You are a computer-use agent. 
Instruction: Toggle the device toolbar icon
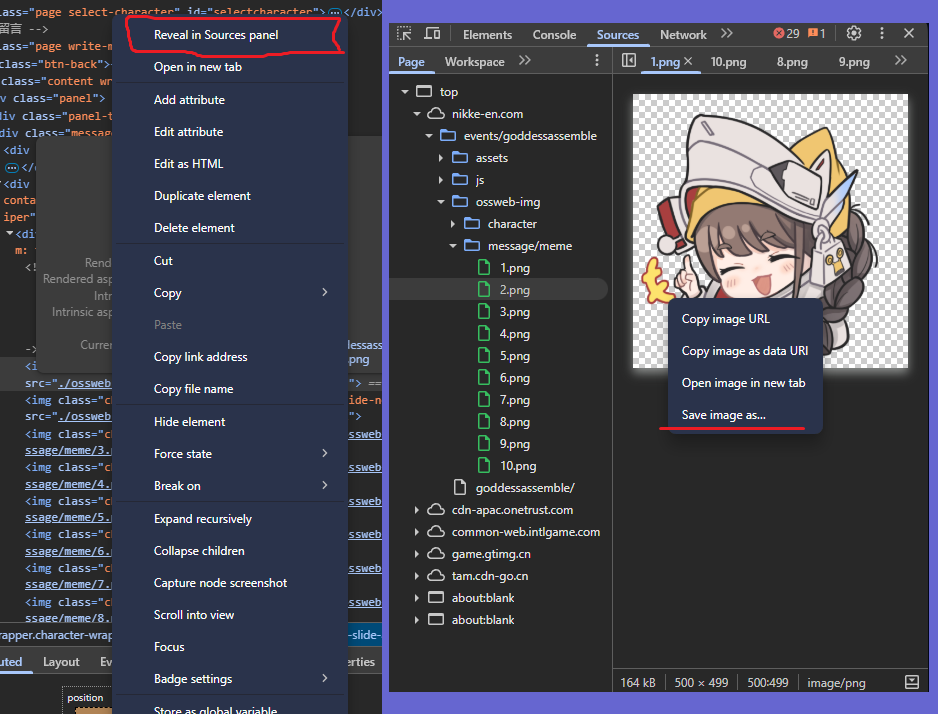pyautogui.click(x=432, y=33)
